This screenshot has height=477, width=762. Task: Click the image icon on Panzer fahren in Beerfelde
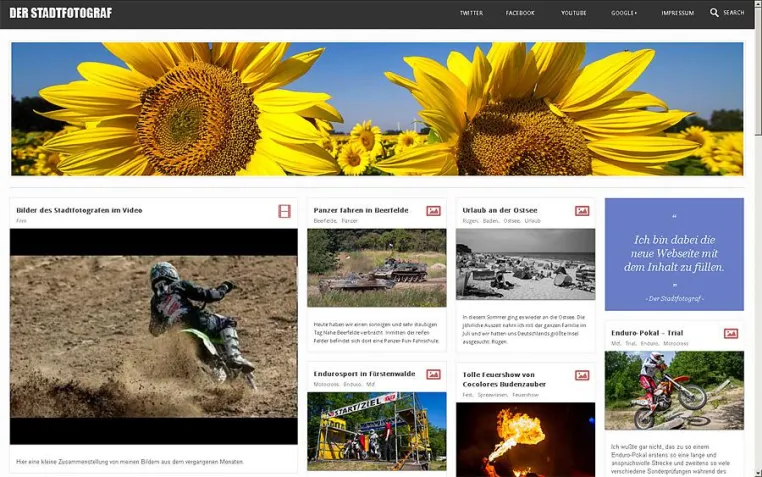point(433,211)
